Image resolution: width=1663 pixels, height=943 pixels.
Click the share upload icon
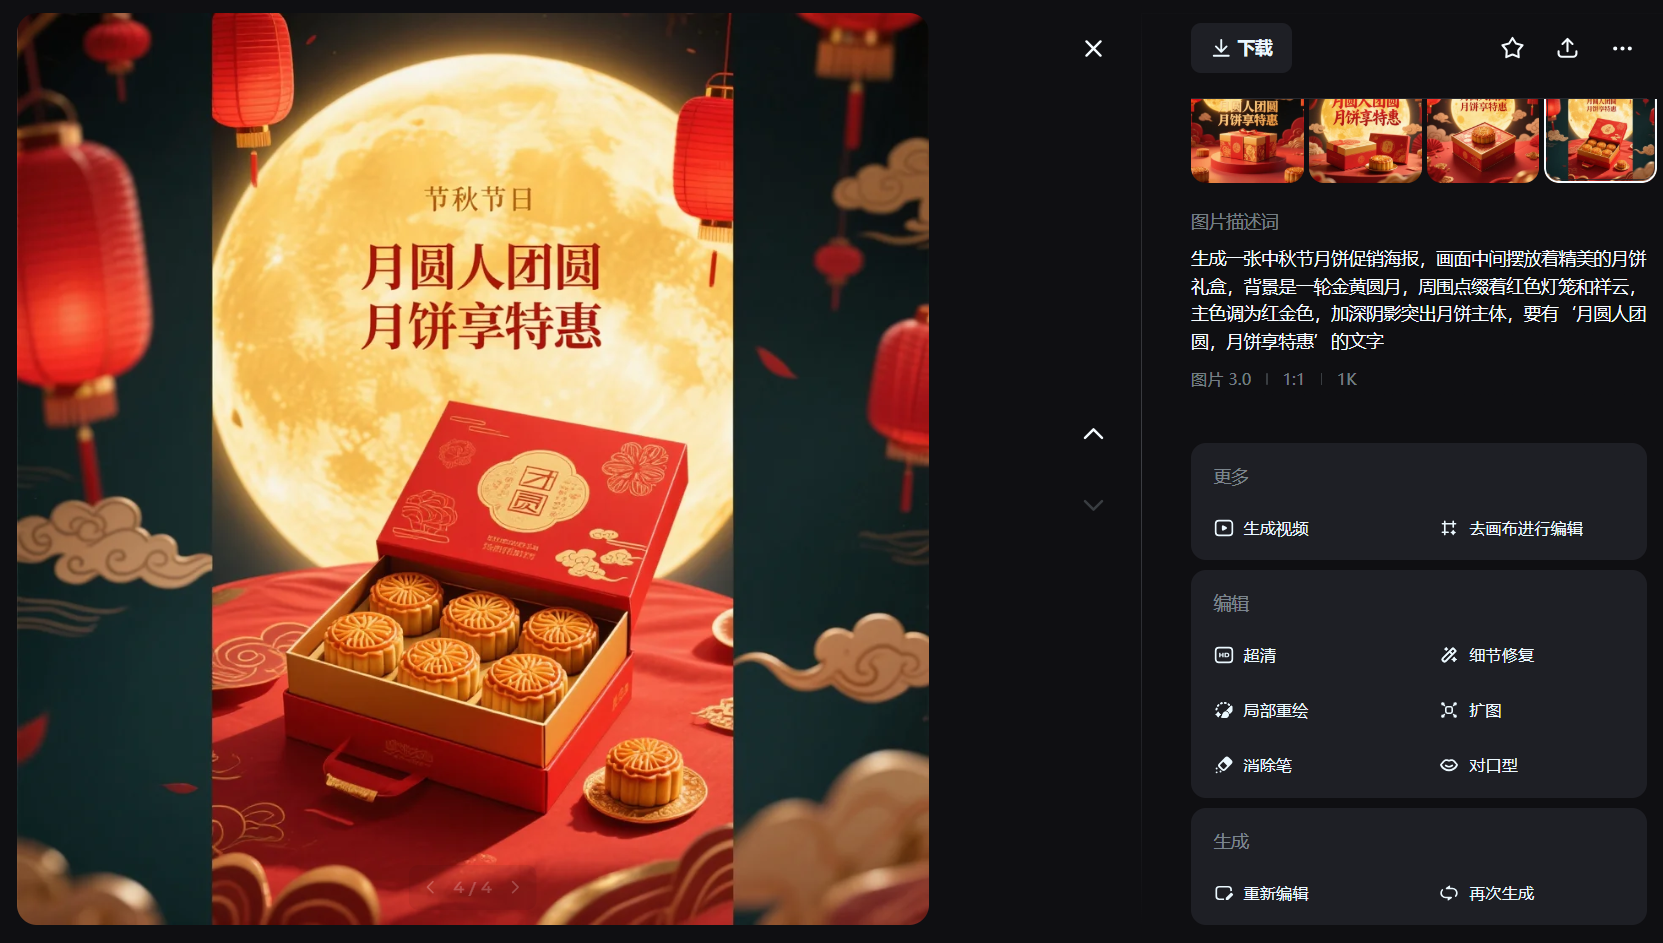pos(1567,48)
